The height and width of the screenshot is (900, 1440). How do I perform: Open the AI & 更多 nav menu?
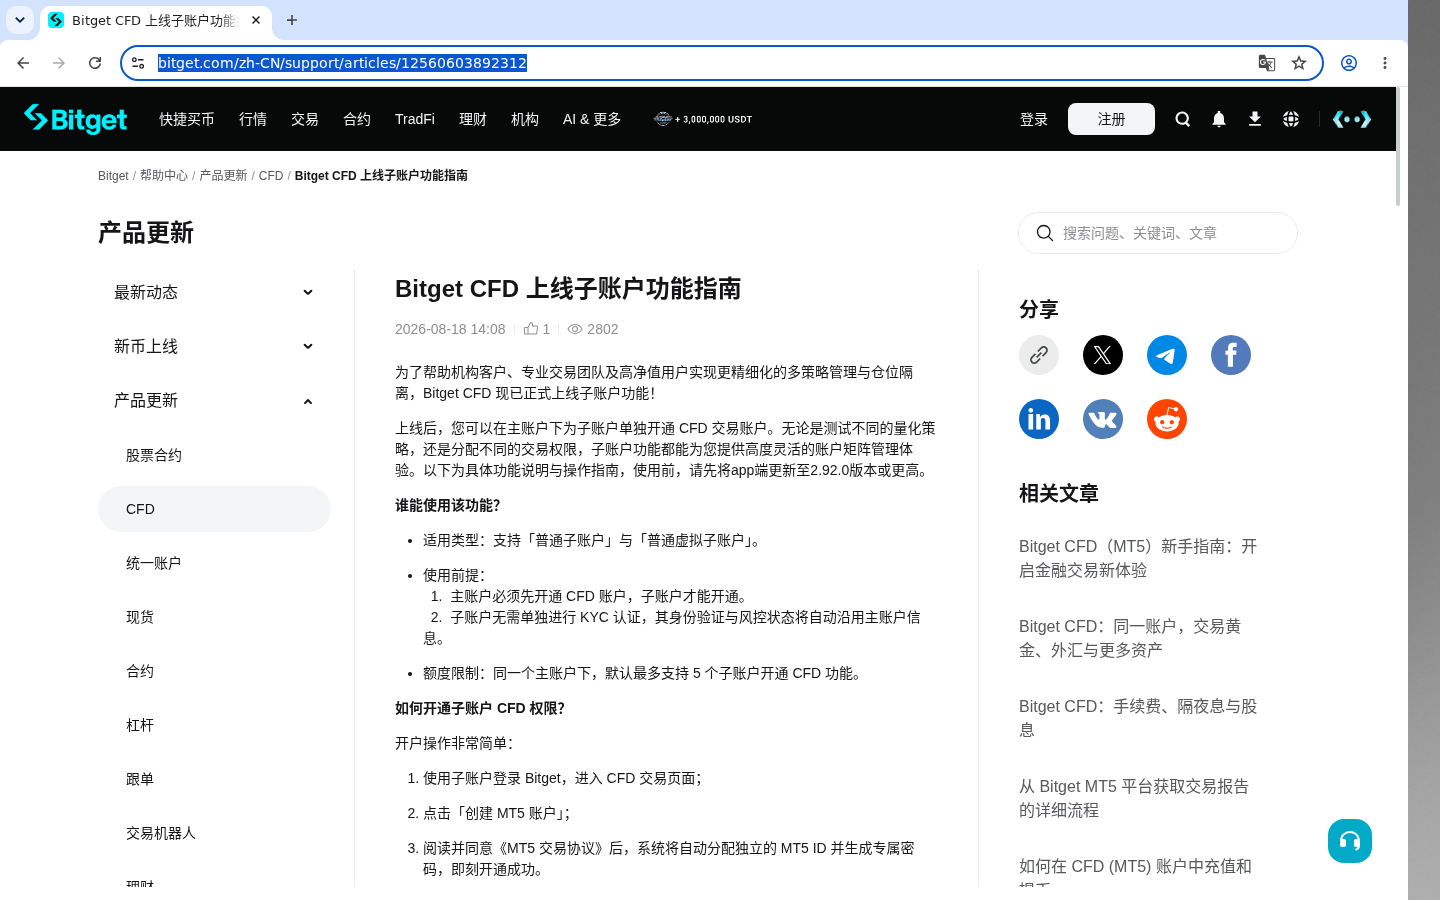coord(592,119)
